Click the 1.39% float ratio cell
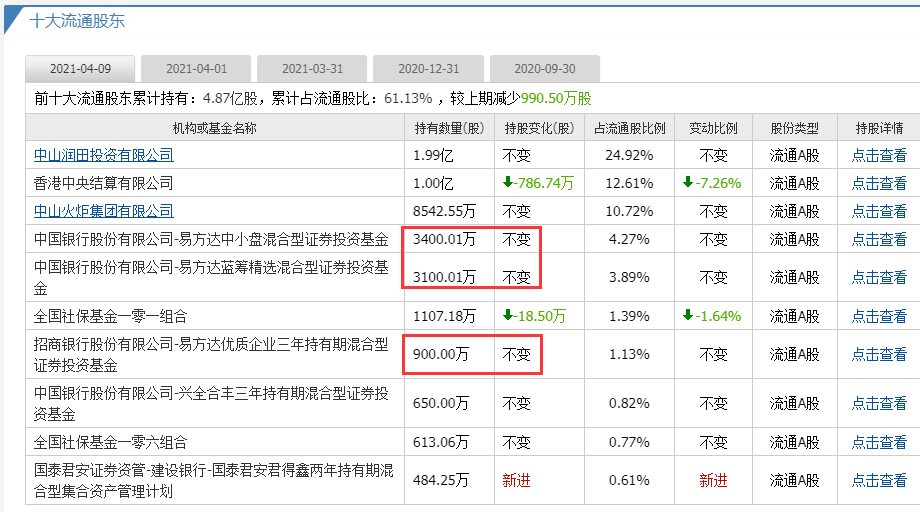Screen dimensions: 920x512 [x=630, y=316]
